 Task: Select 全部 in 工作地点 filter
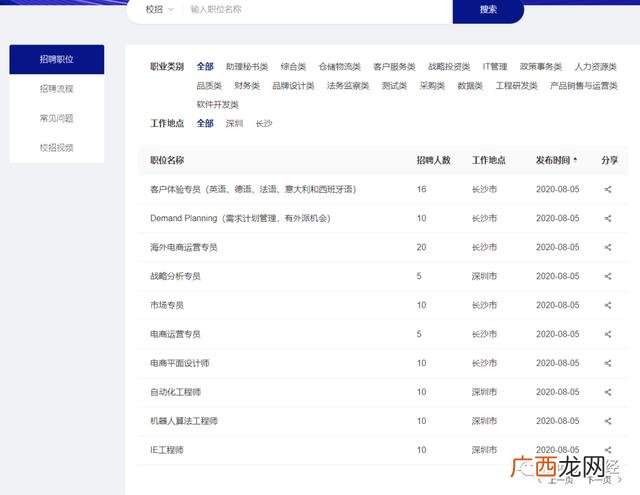point(205,123)
